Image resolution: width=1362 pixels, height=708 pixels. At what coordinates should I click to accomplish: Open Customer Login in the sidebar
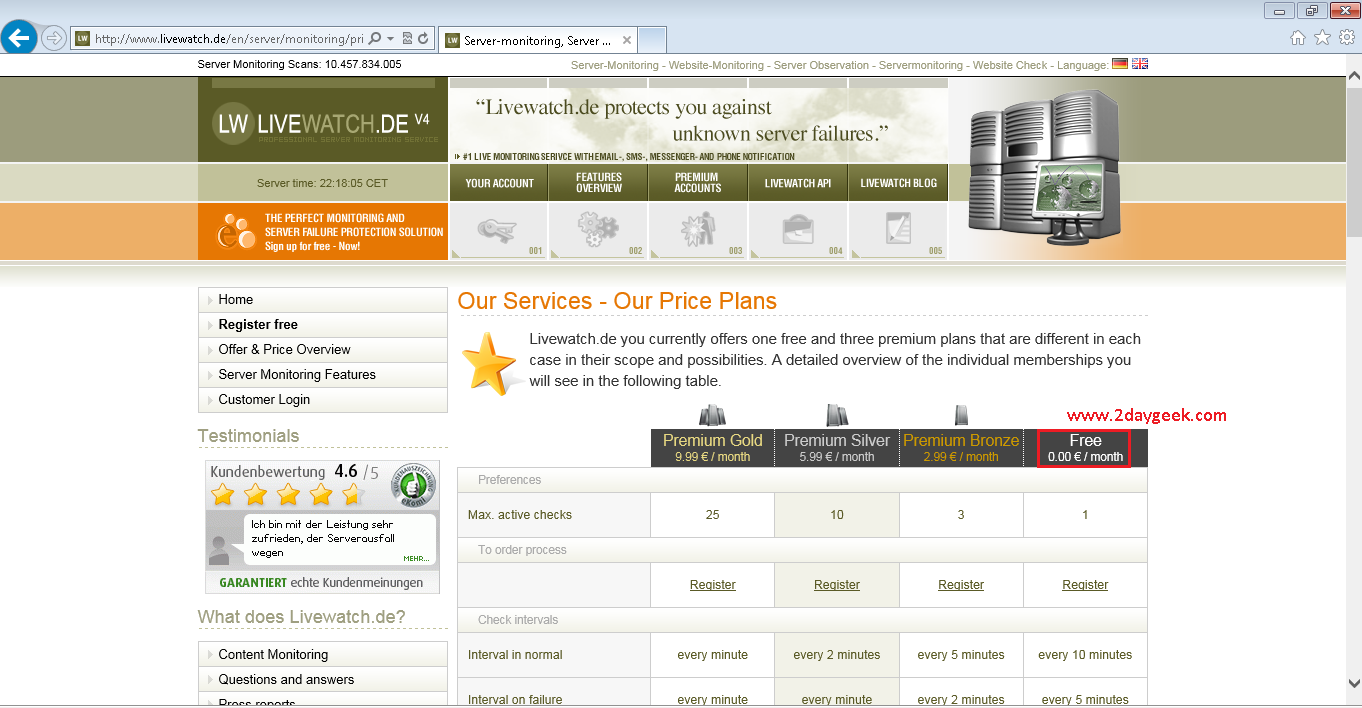323,400
